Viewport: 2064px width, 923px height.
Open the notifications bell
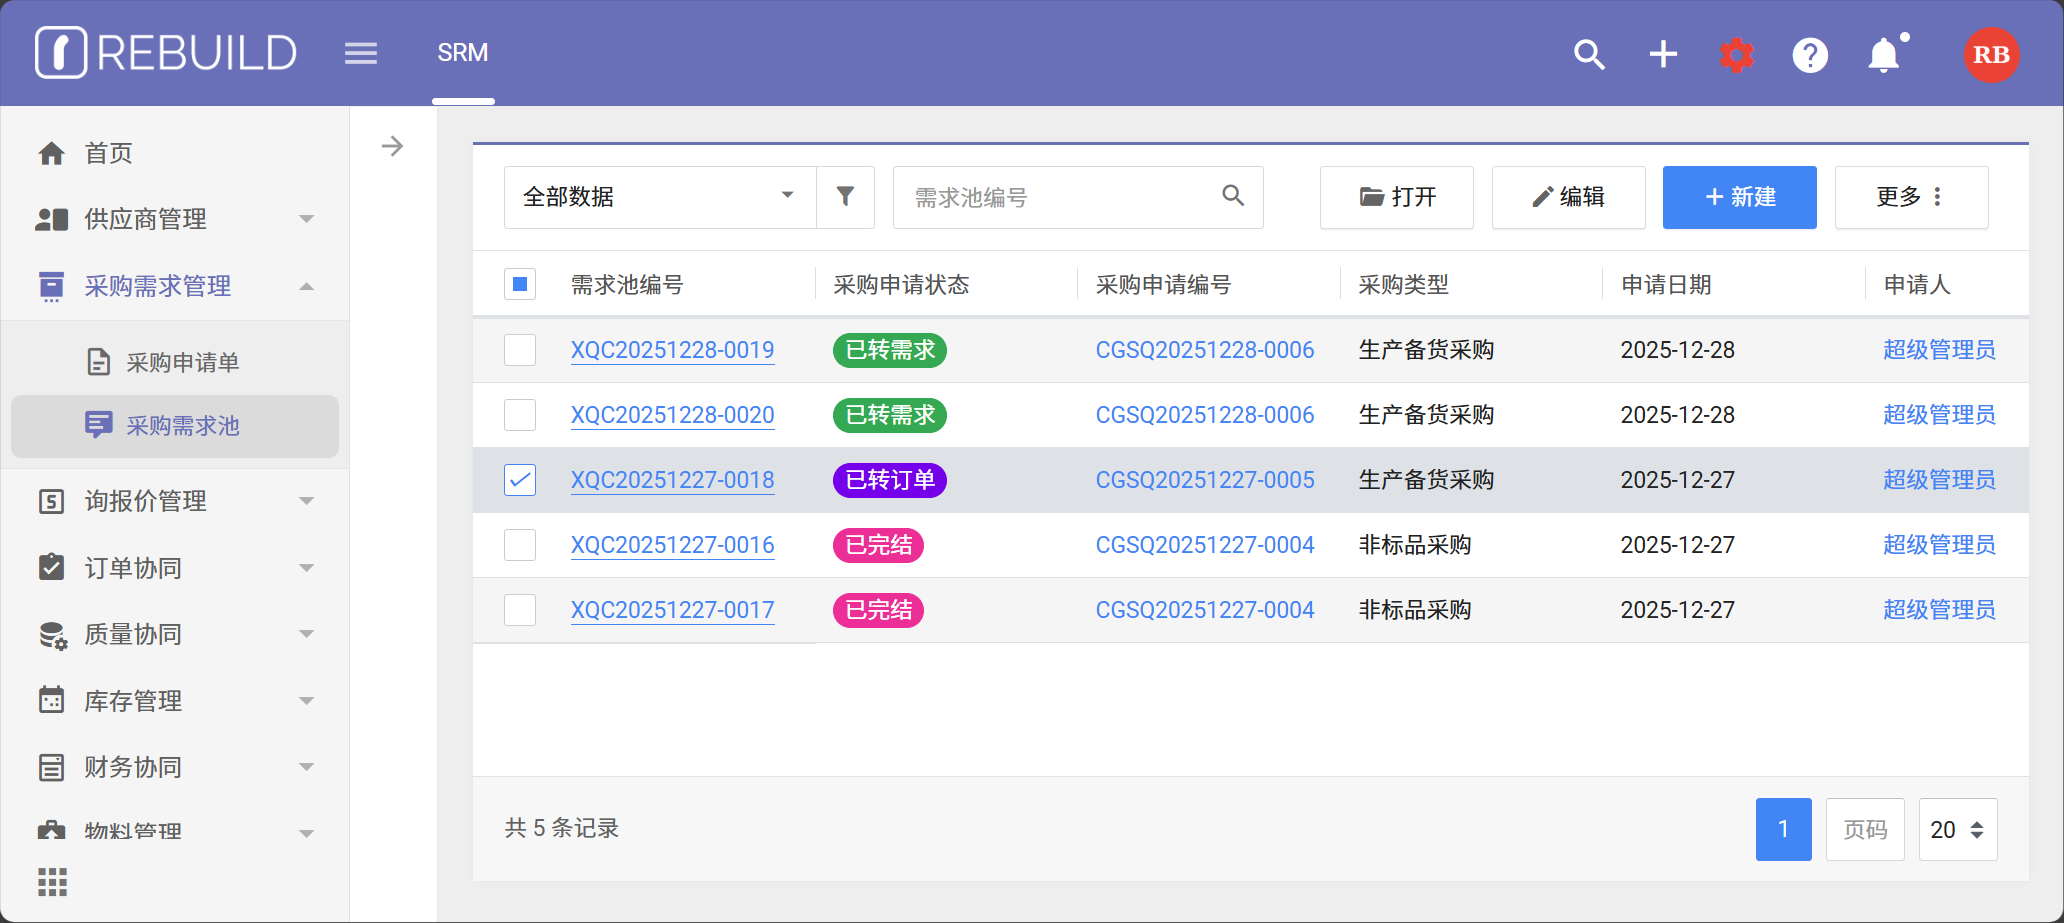click(x=1884, y=54)
